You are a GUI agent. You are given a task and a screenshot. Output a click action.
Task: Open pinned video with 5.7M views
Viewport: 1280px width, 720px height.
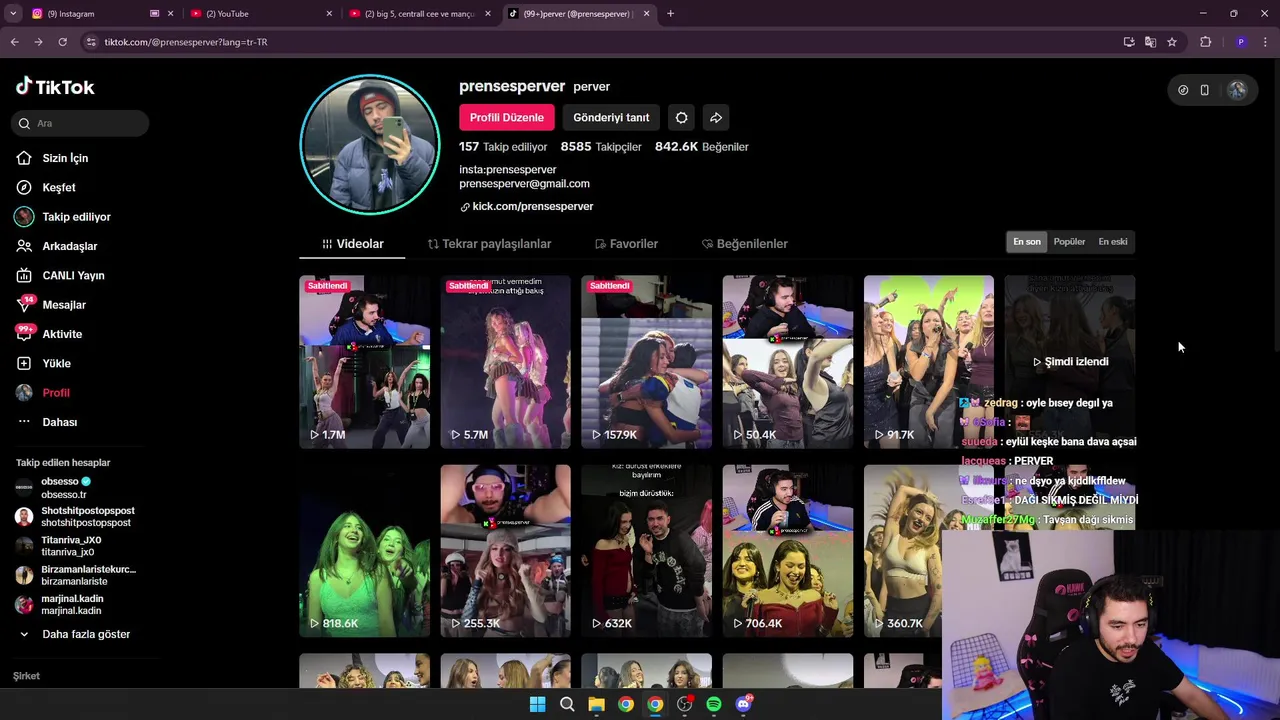click(x=505, y=362)
